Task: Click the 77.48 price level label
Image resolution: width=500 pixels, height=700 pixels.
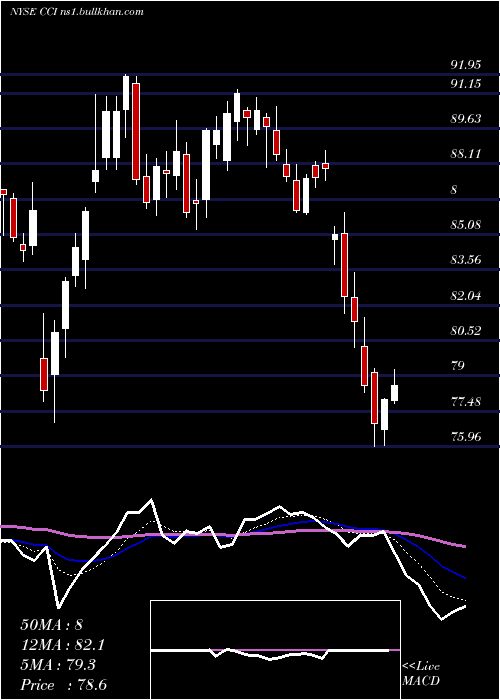Action: 466,401
